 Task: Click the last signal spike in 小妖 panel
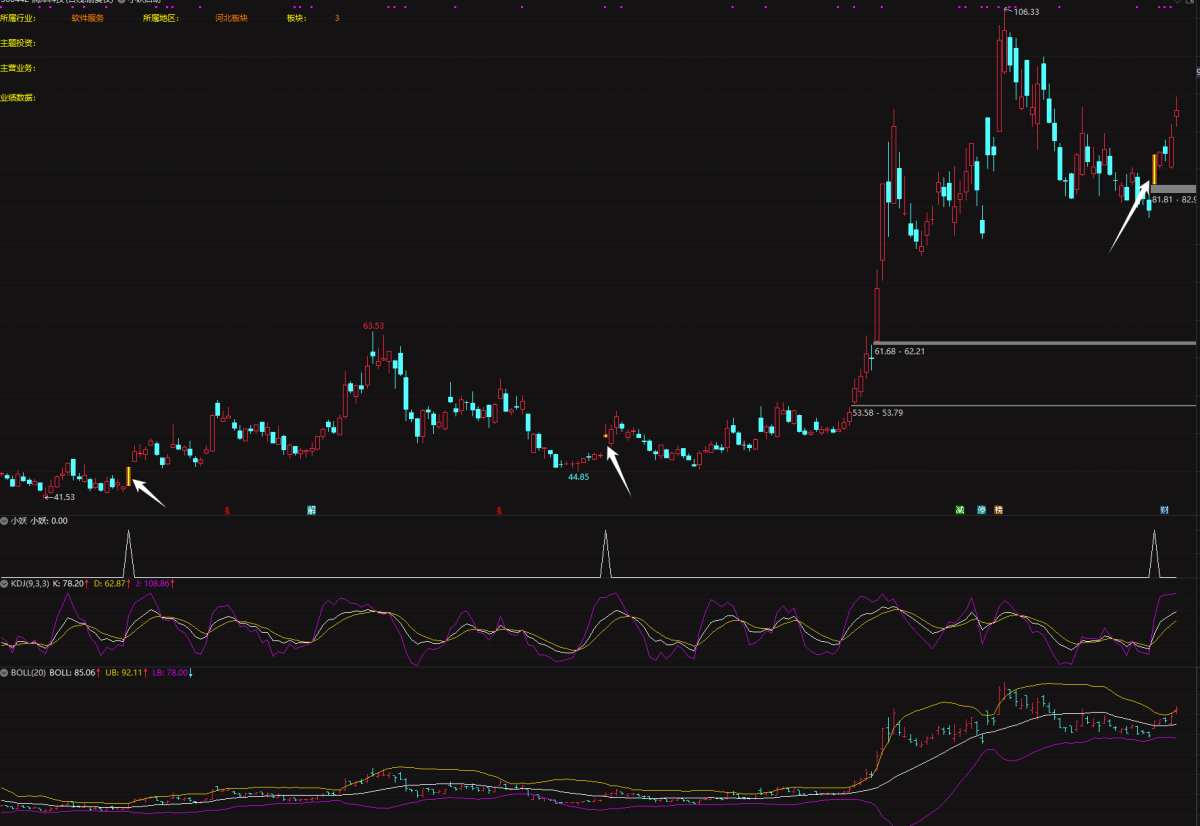1154,554
